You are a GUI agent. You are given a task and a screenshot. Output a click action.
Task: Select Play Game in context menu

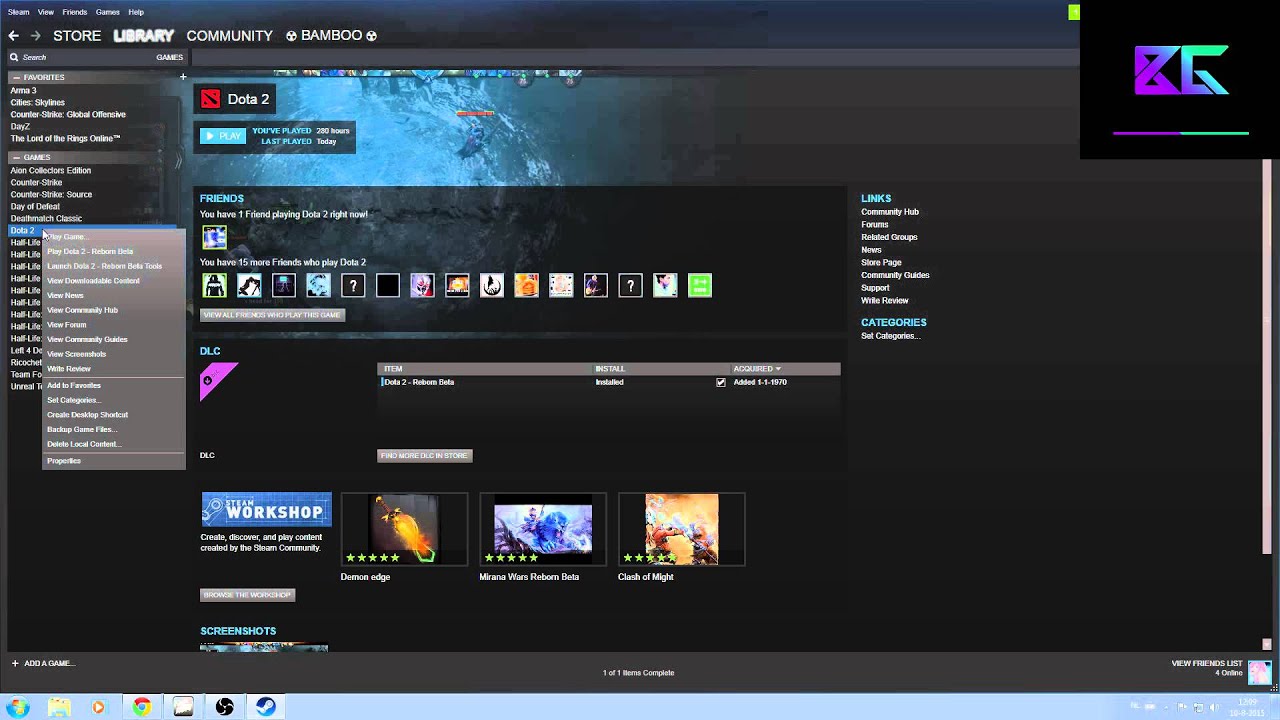pos(66,237)
